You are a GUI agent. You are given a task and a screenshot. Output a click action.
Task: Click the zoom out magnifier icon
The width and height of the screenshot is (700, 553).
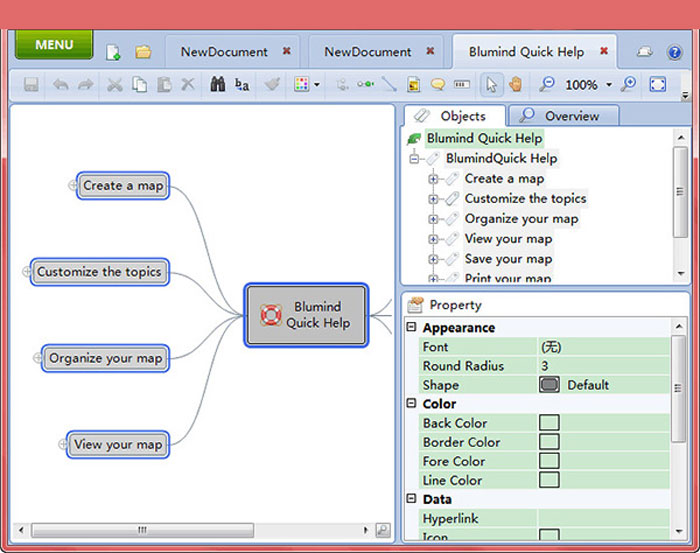[546, 84]
